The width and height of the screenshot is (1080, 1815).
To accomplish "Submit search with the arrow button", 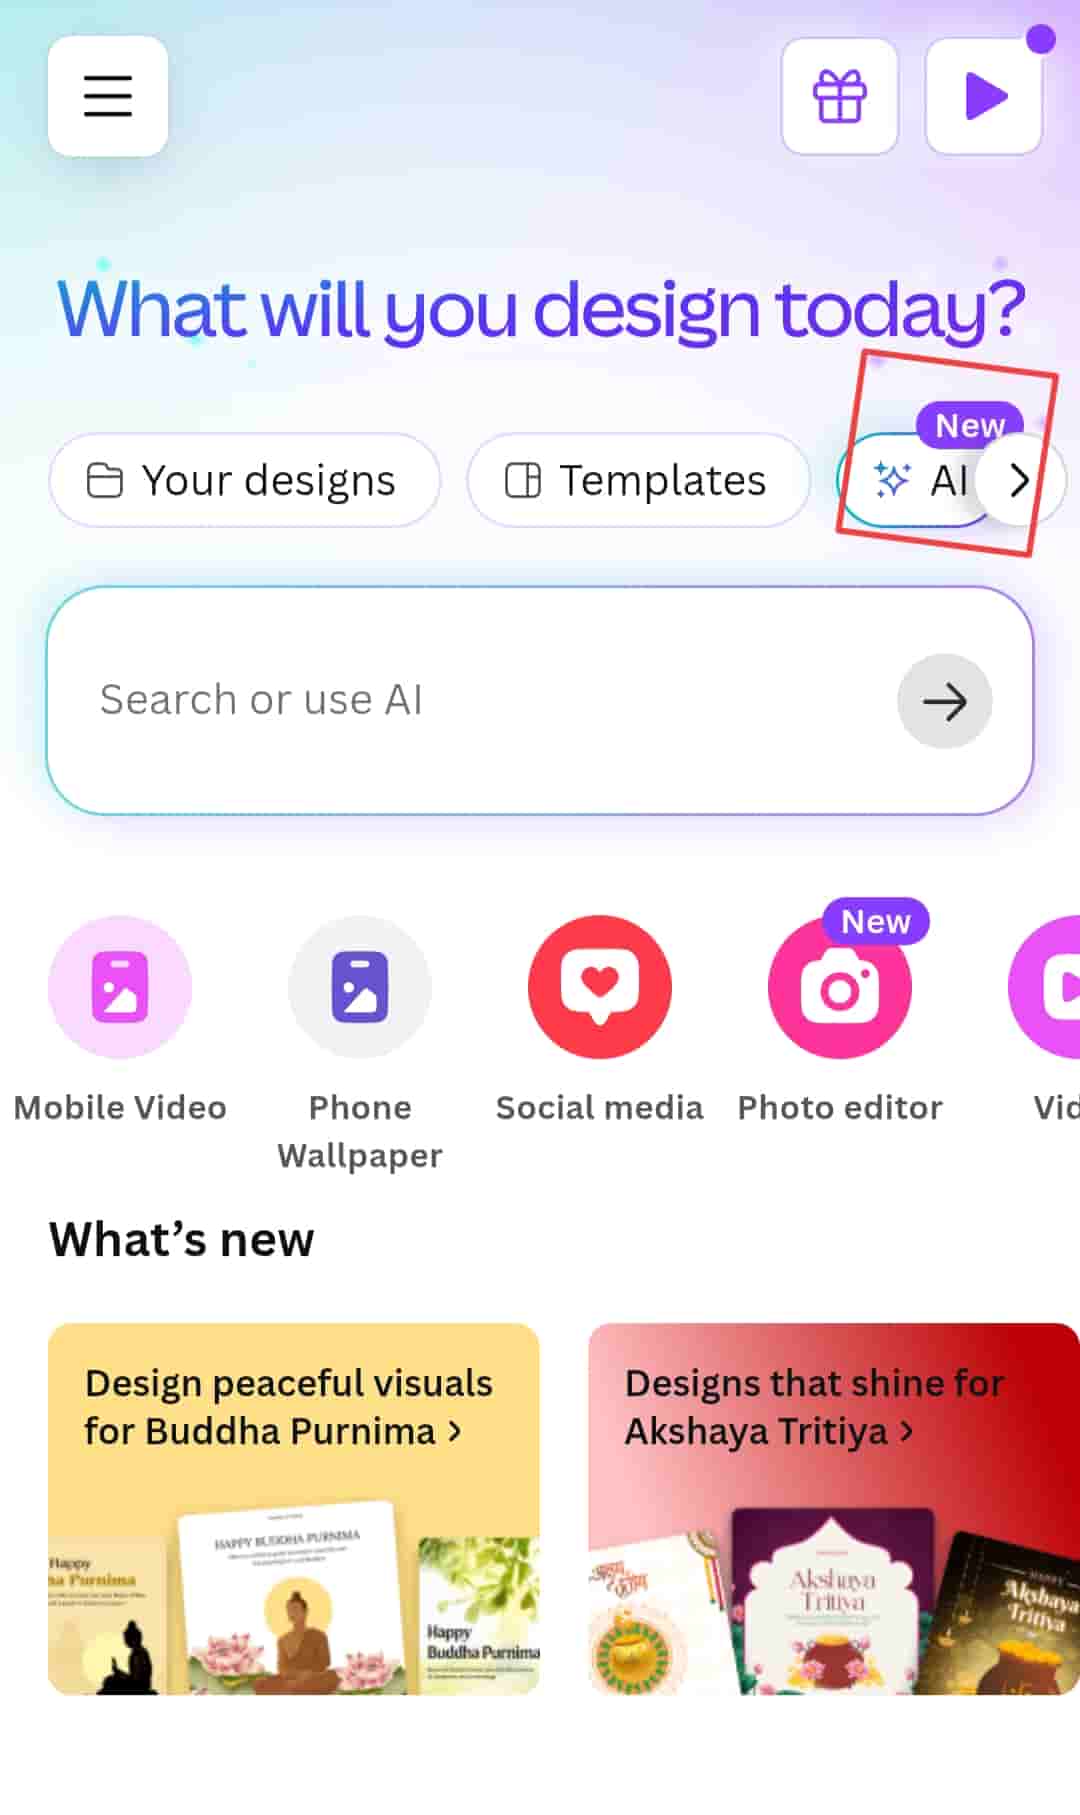I will coord(945,701).
